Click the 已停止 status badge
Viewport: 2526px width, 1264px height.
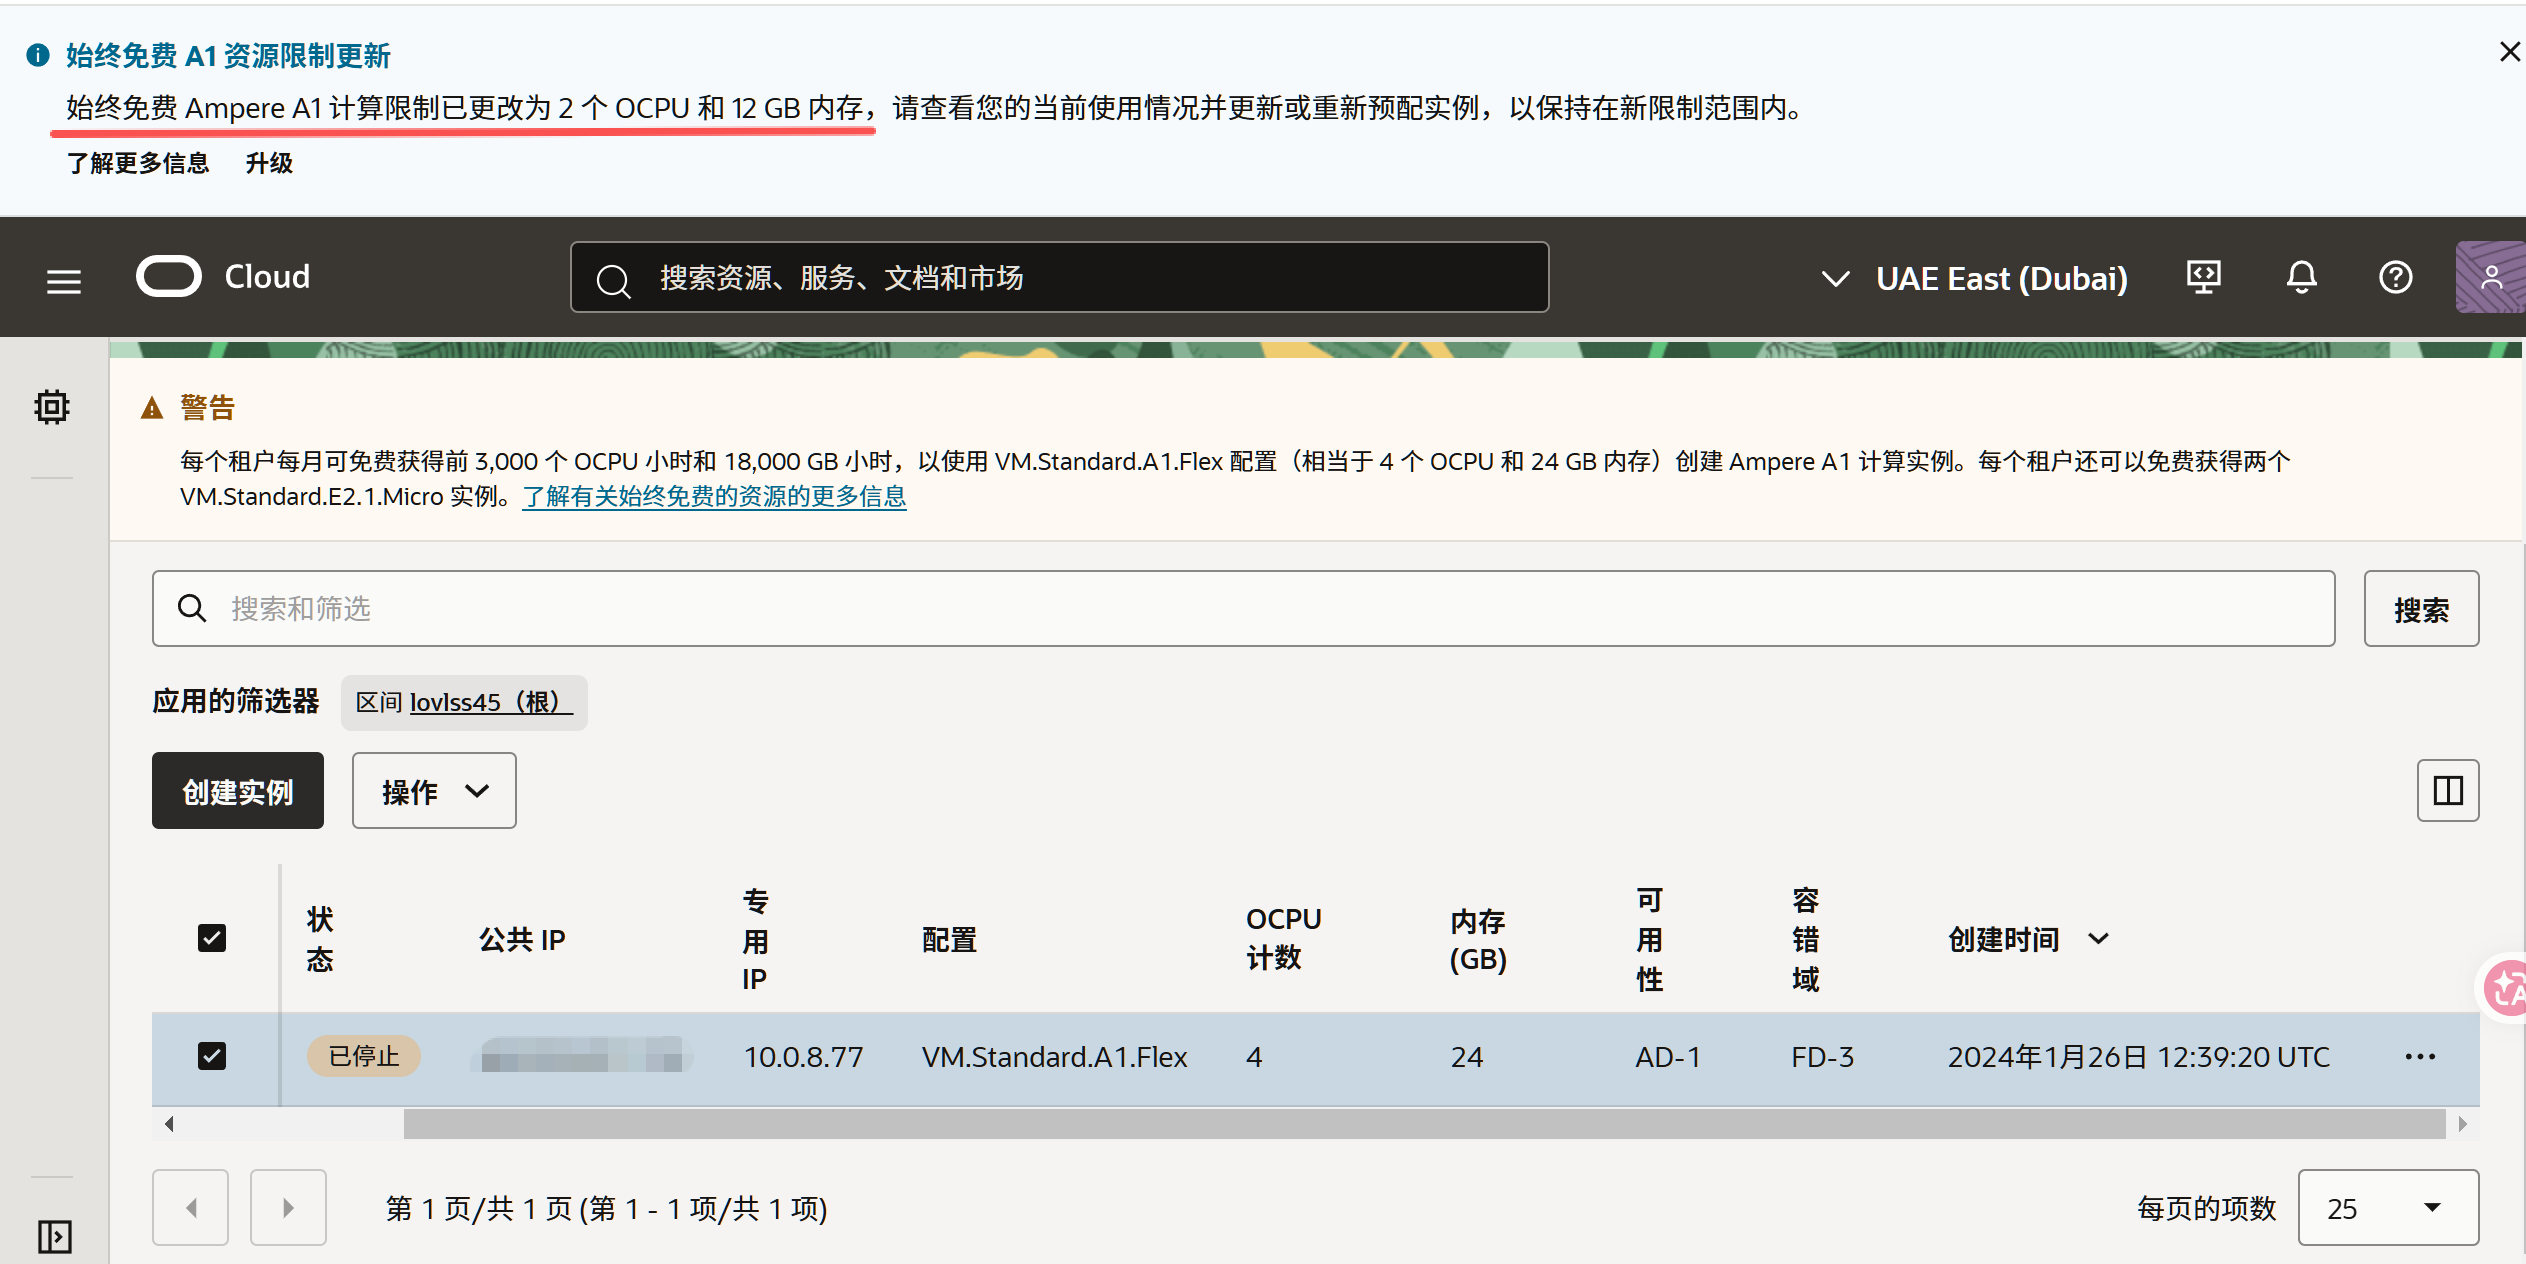pyautogui.click(x=363, y=1056)
